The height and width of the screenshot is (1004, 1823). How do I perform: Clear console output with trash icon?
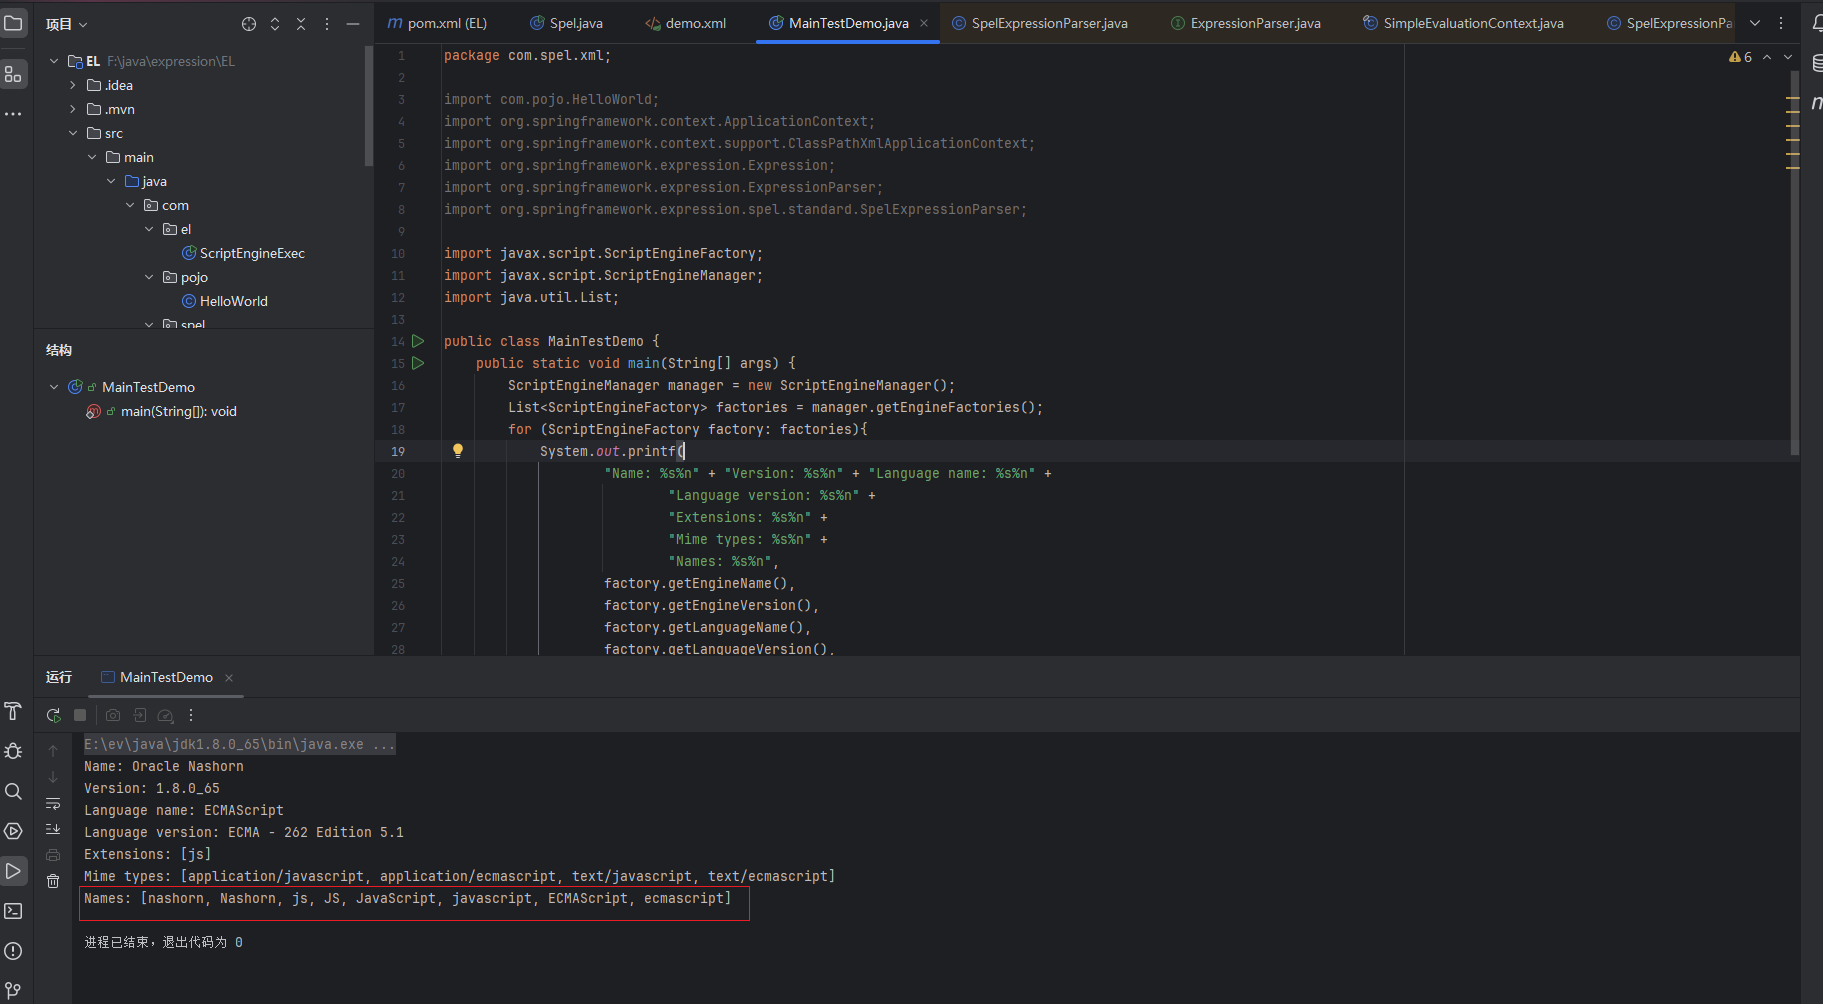click(53, 881)
